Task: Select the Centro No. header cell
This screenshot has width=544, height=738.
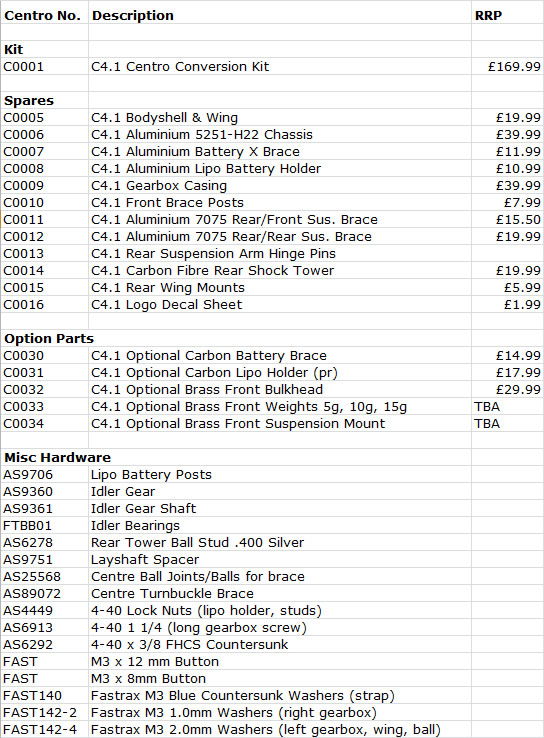Action: tap(44, 15)
